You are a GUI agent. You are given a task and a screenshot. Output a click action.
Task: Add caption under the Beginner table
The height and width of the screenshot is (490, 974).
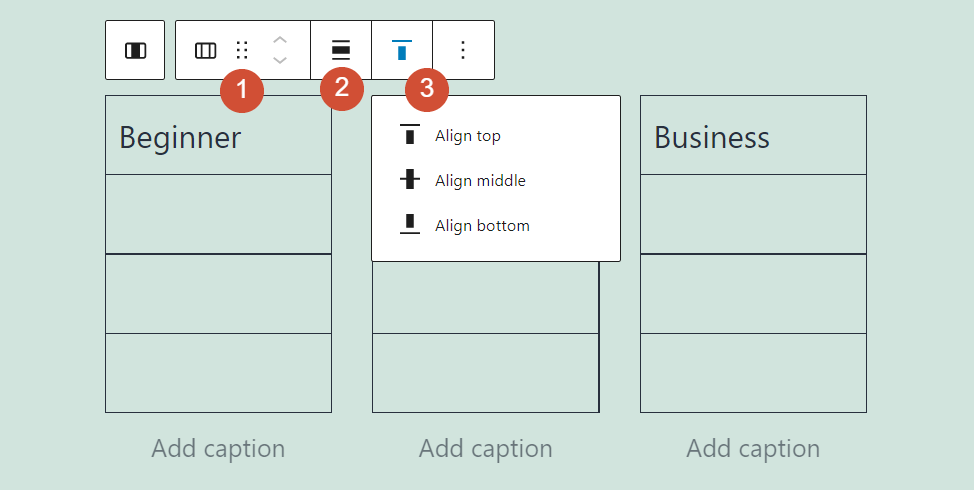point(218,449)
